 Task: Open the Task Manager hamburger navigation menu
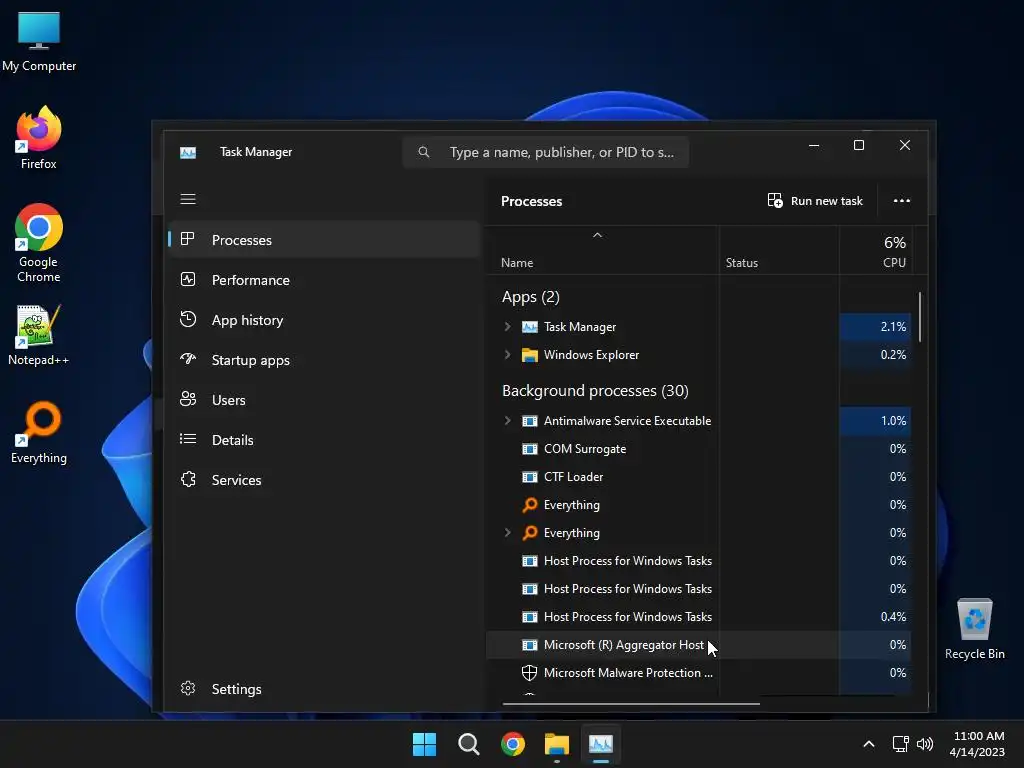point(188,199)
